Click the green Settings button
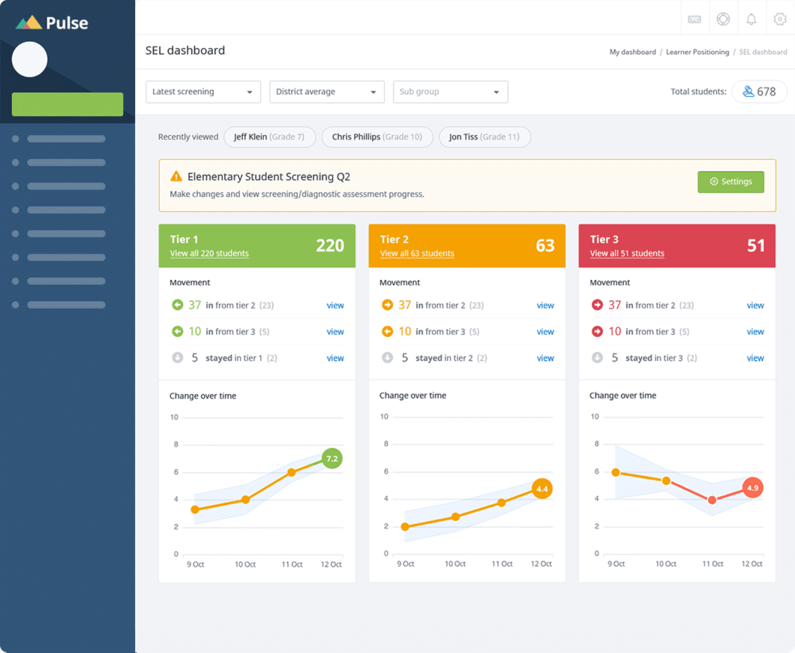 (731, 182)
